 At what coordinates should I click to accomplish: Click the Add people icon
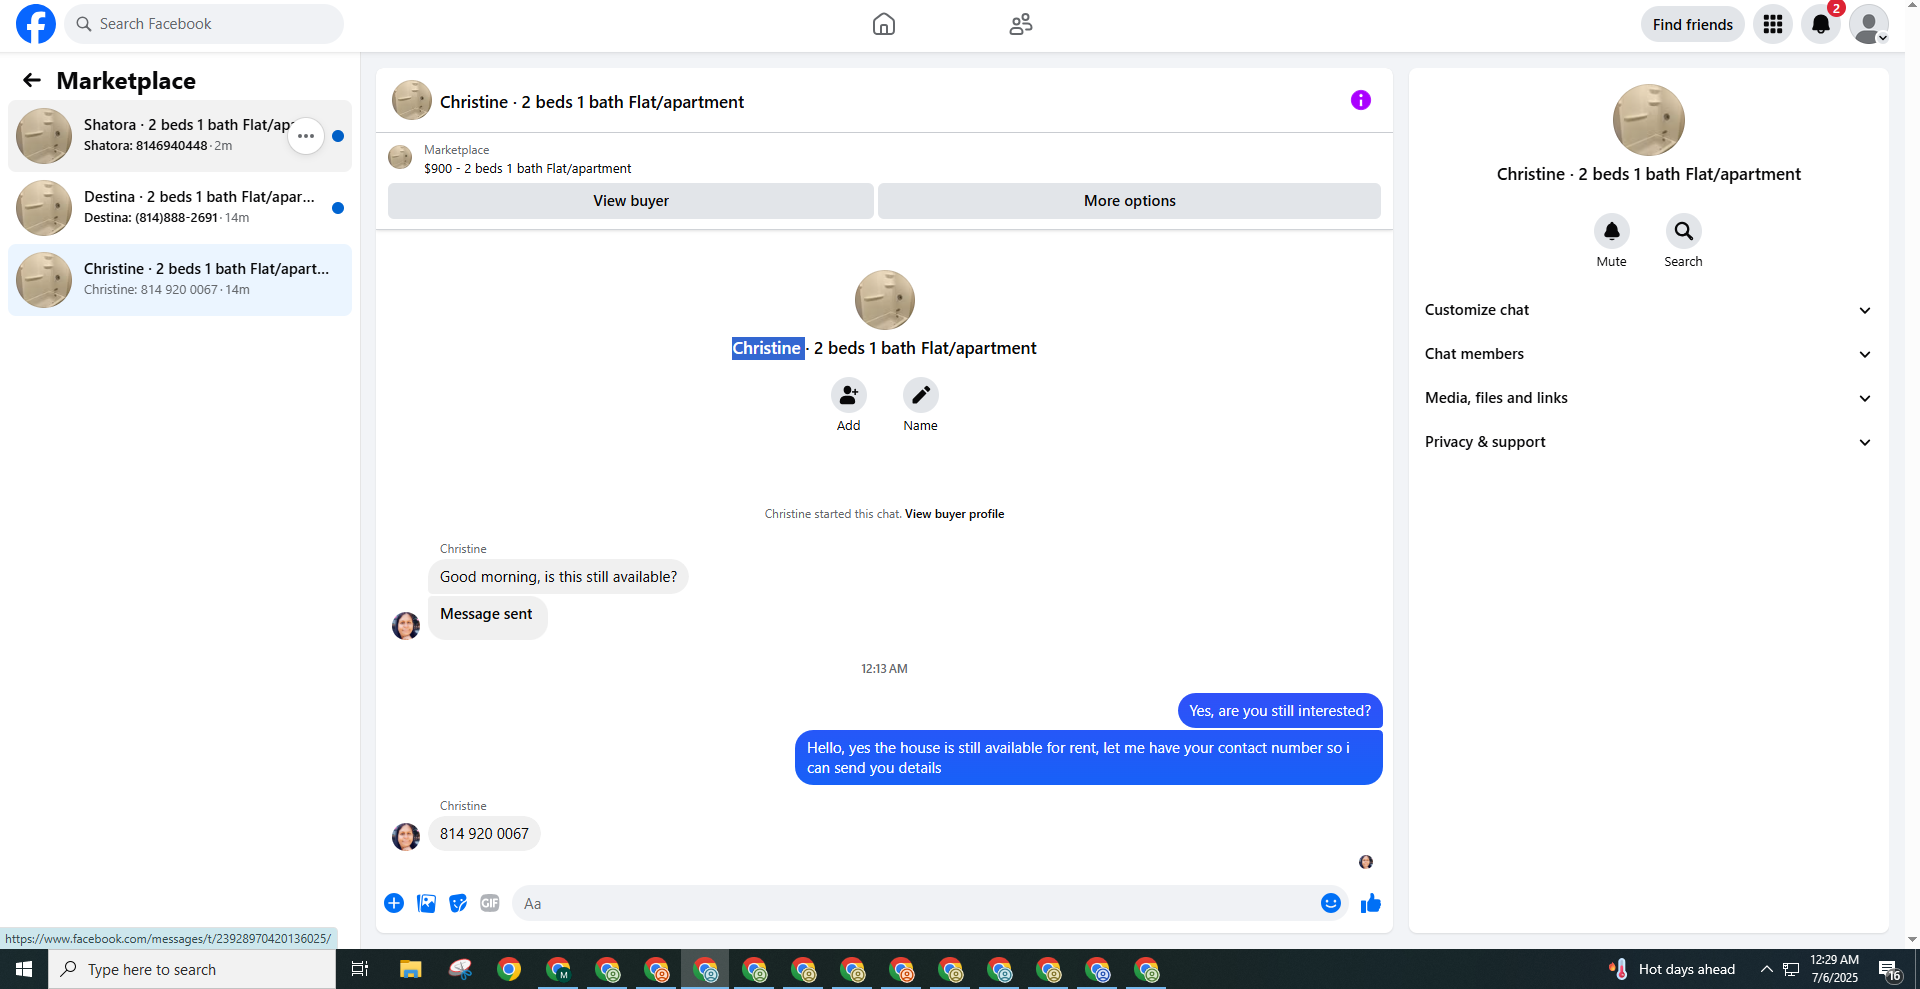click(849, 396)
